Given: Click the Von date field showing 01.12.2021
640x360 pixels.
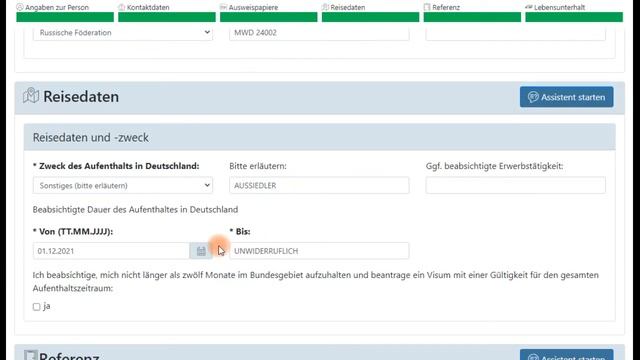Looking at the screenshot, I should [x=111, y=251].
